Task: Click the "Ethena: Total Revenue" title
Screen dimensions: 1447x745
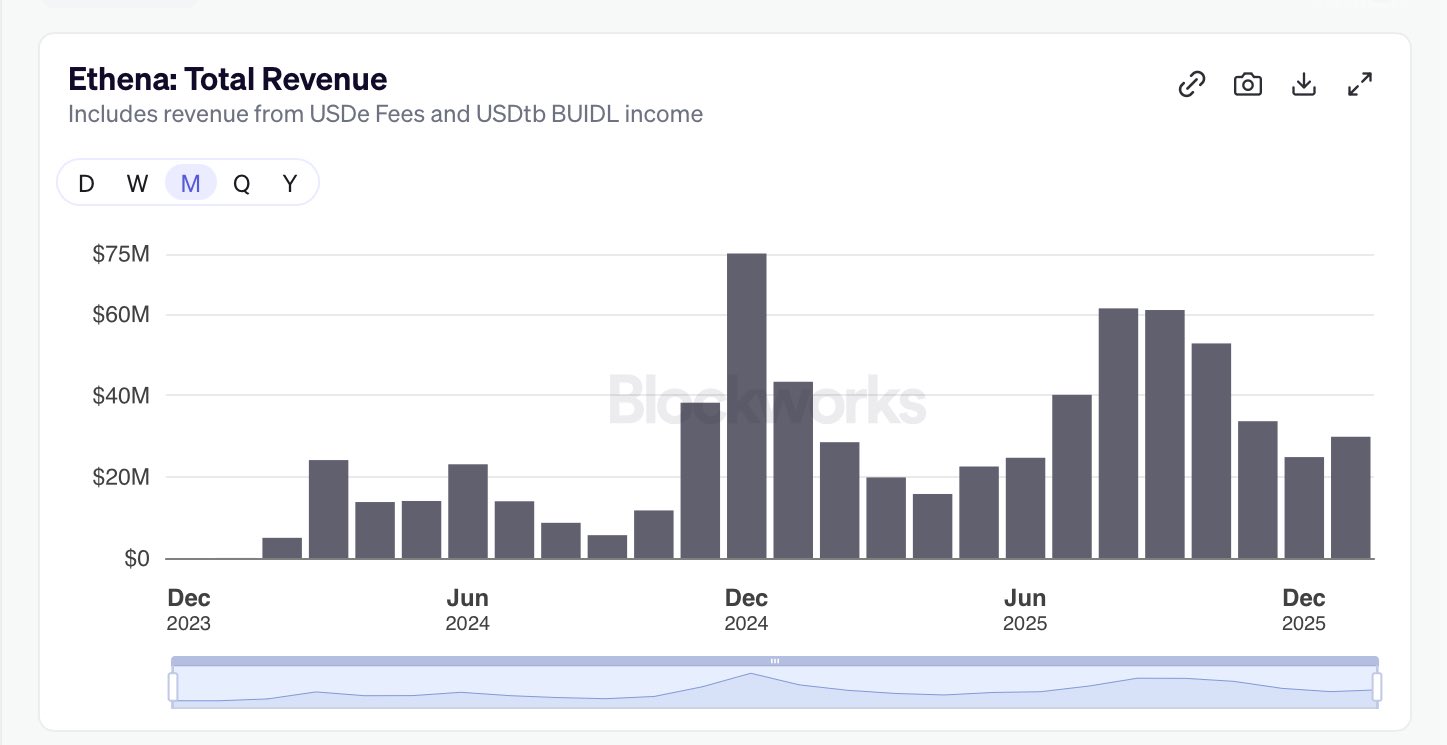Action: point(227,79)
